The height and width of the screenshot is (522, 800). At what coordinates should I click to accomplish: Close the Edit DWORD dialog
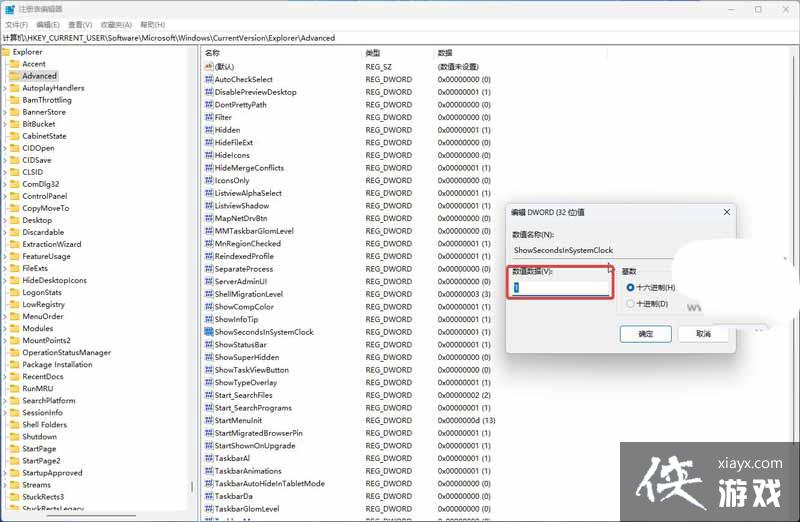727,212
